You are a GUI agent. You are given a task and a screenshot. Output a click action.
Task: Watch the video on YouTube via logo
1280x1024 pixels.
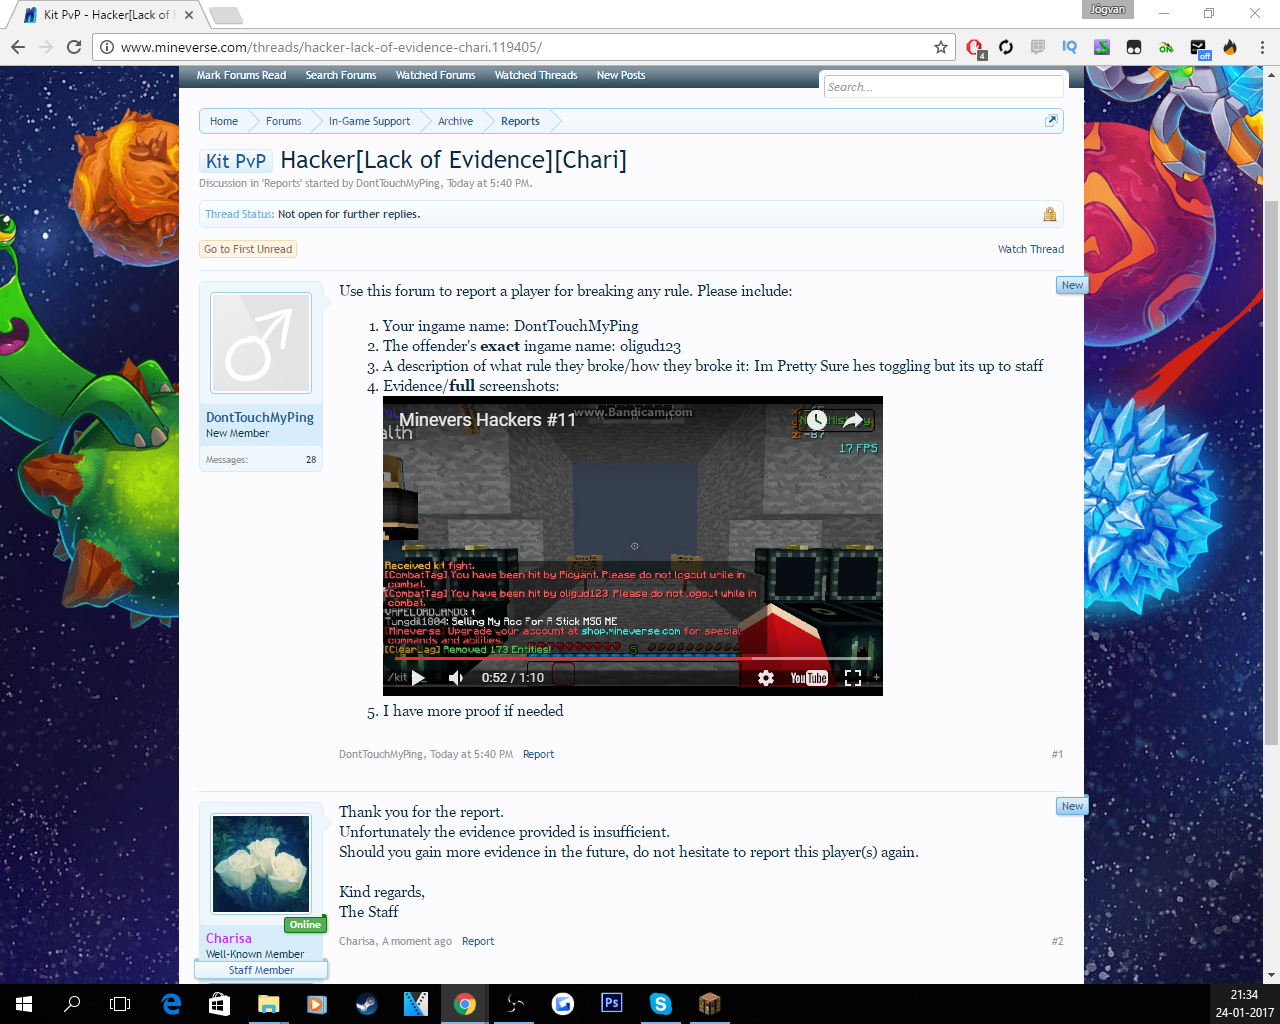coord(809,678)
